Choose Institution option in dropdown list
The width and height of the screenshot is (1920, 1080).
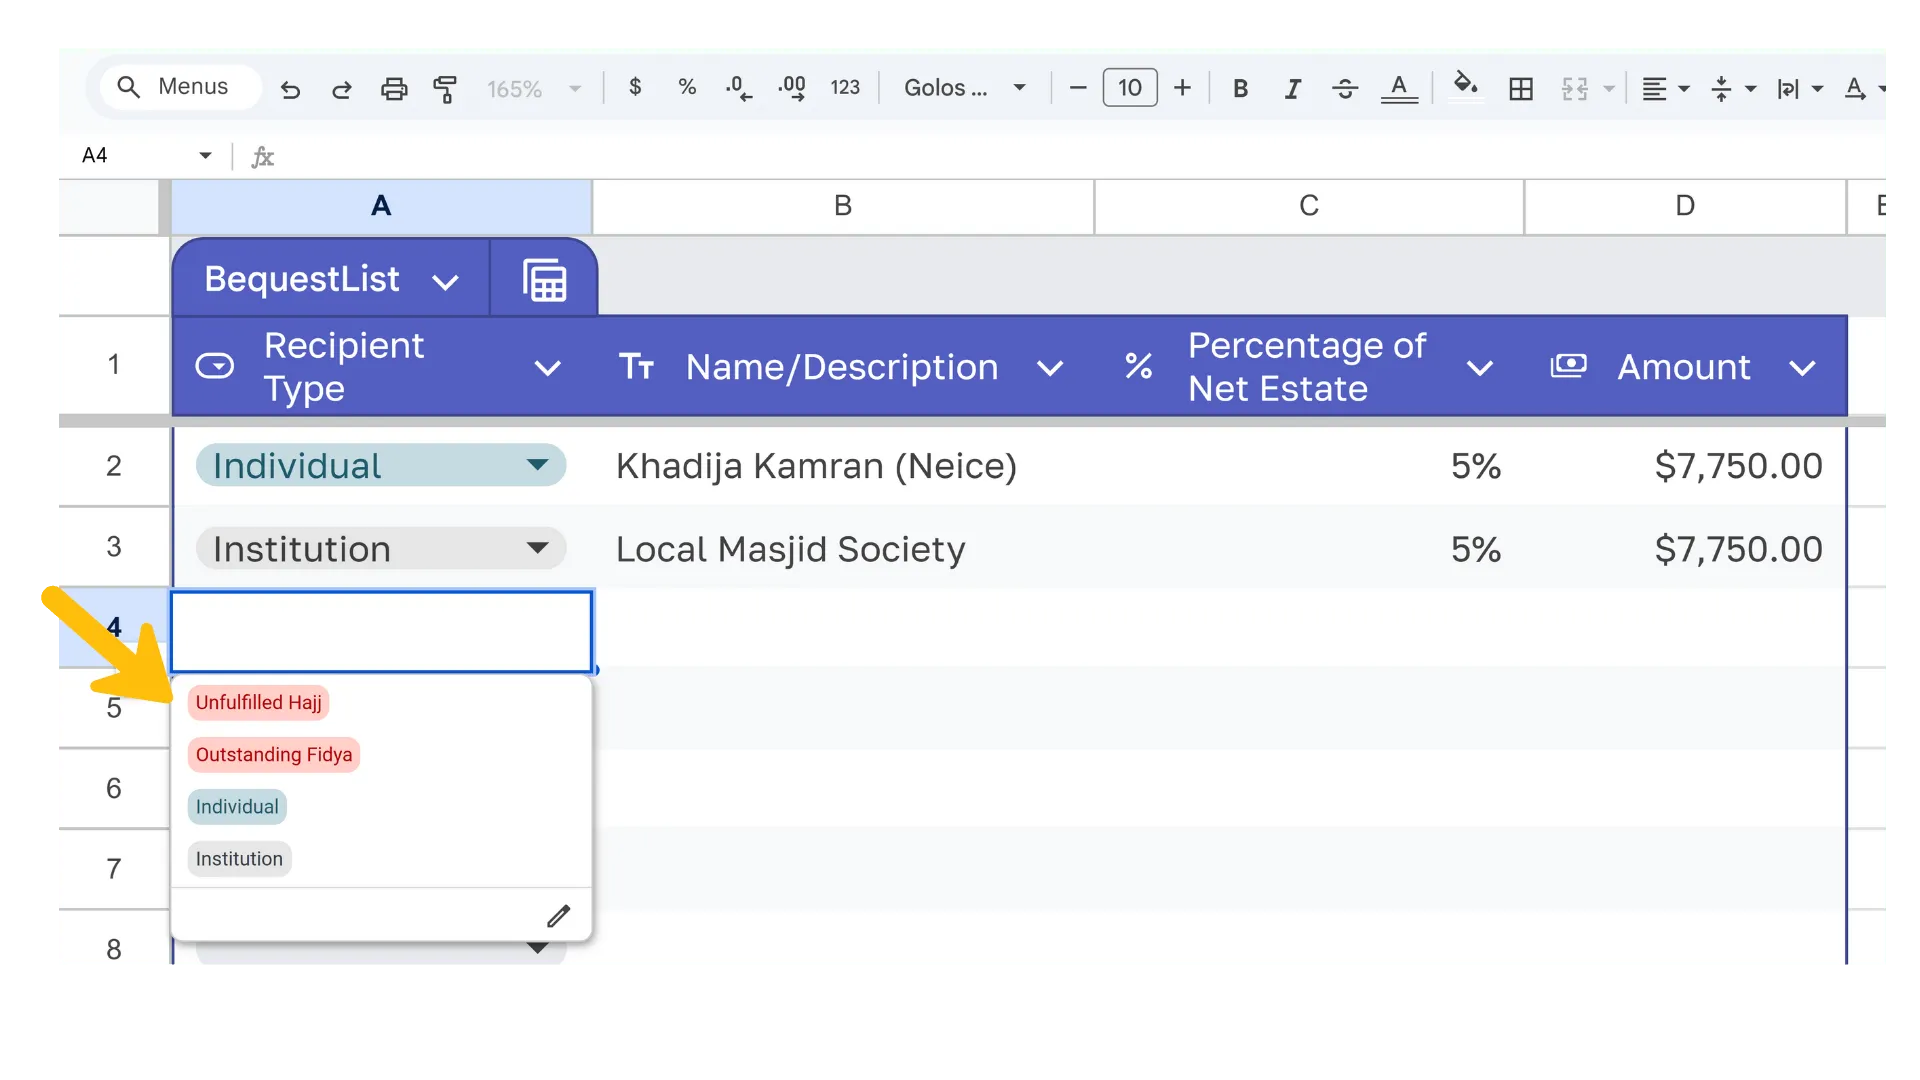(239, 859)
